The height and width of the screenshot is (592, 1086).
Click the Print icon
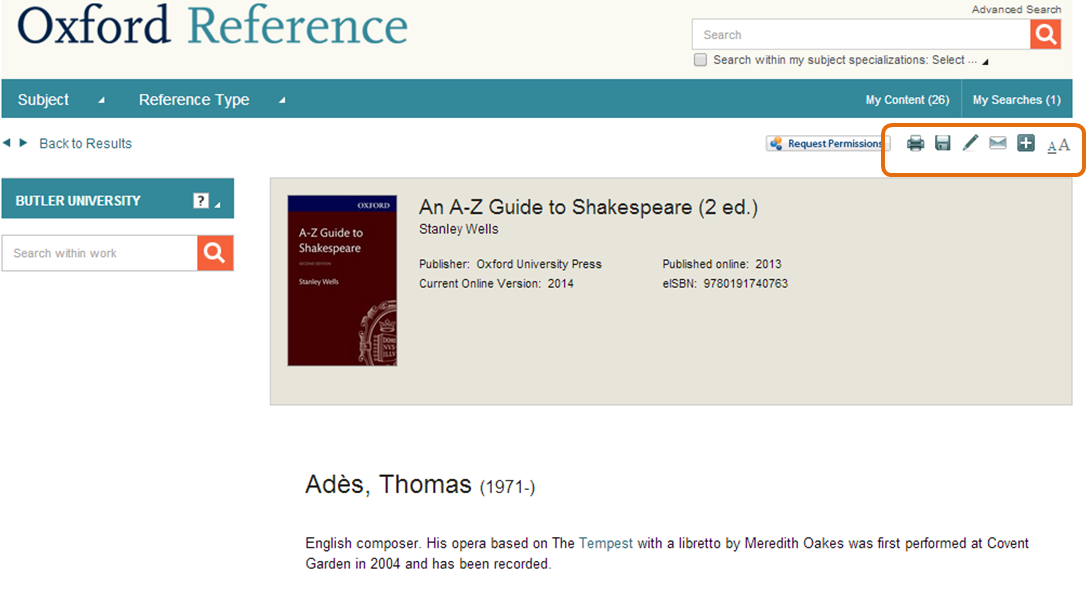pos(915,143)
